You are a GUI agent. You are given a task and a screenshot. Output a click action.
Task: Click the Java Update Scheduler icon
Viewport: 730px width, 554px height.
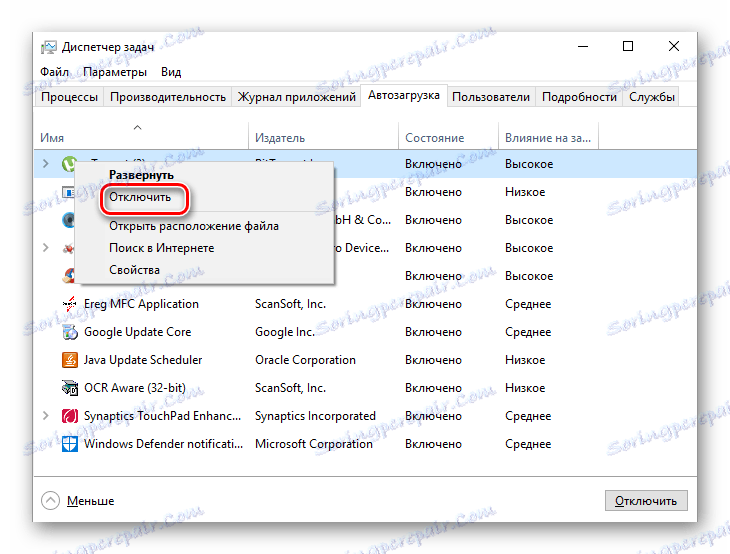coord(70,360)
